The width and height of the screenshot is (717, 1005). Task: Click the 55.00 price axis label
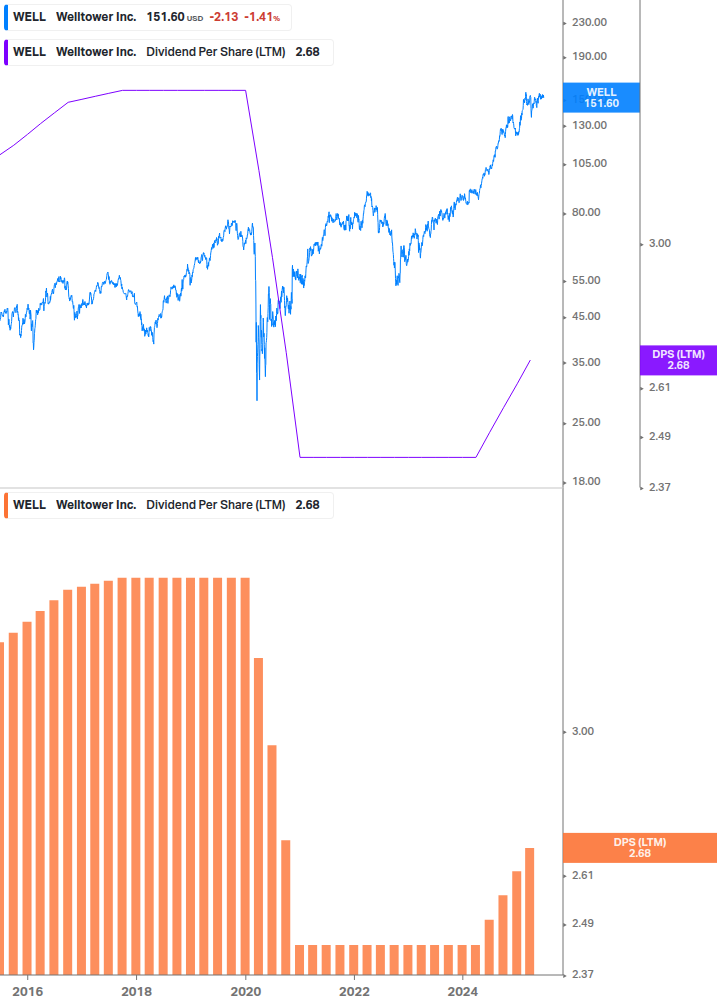[586, 281]
